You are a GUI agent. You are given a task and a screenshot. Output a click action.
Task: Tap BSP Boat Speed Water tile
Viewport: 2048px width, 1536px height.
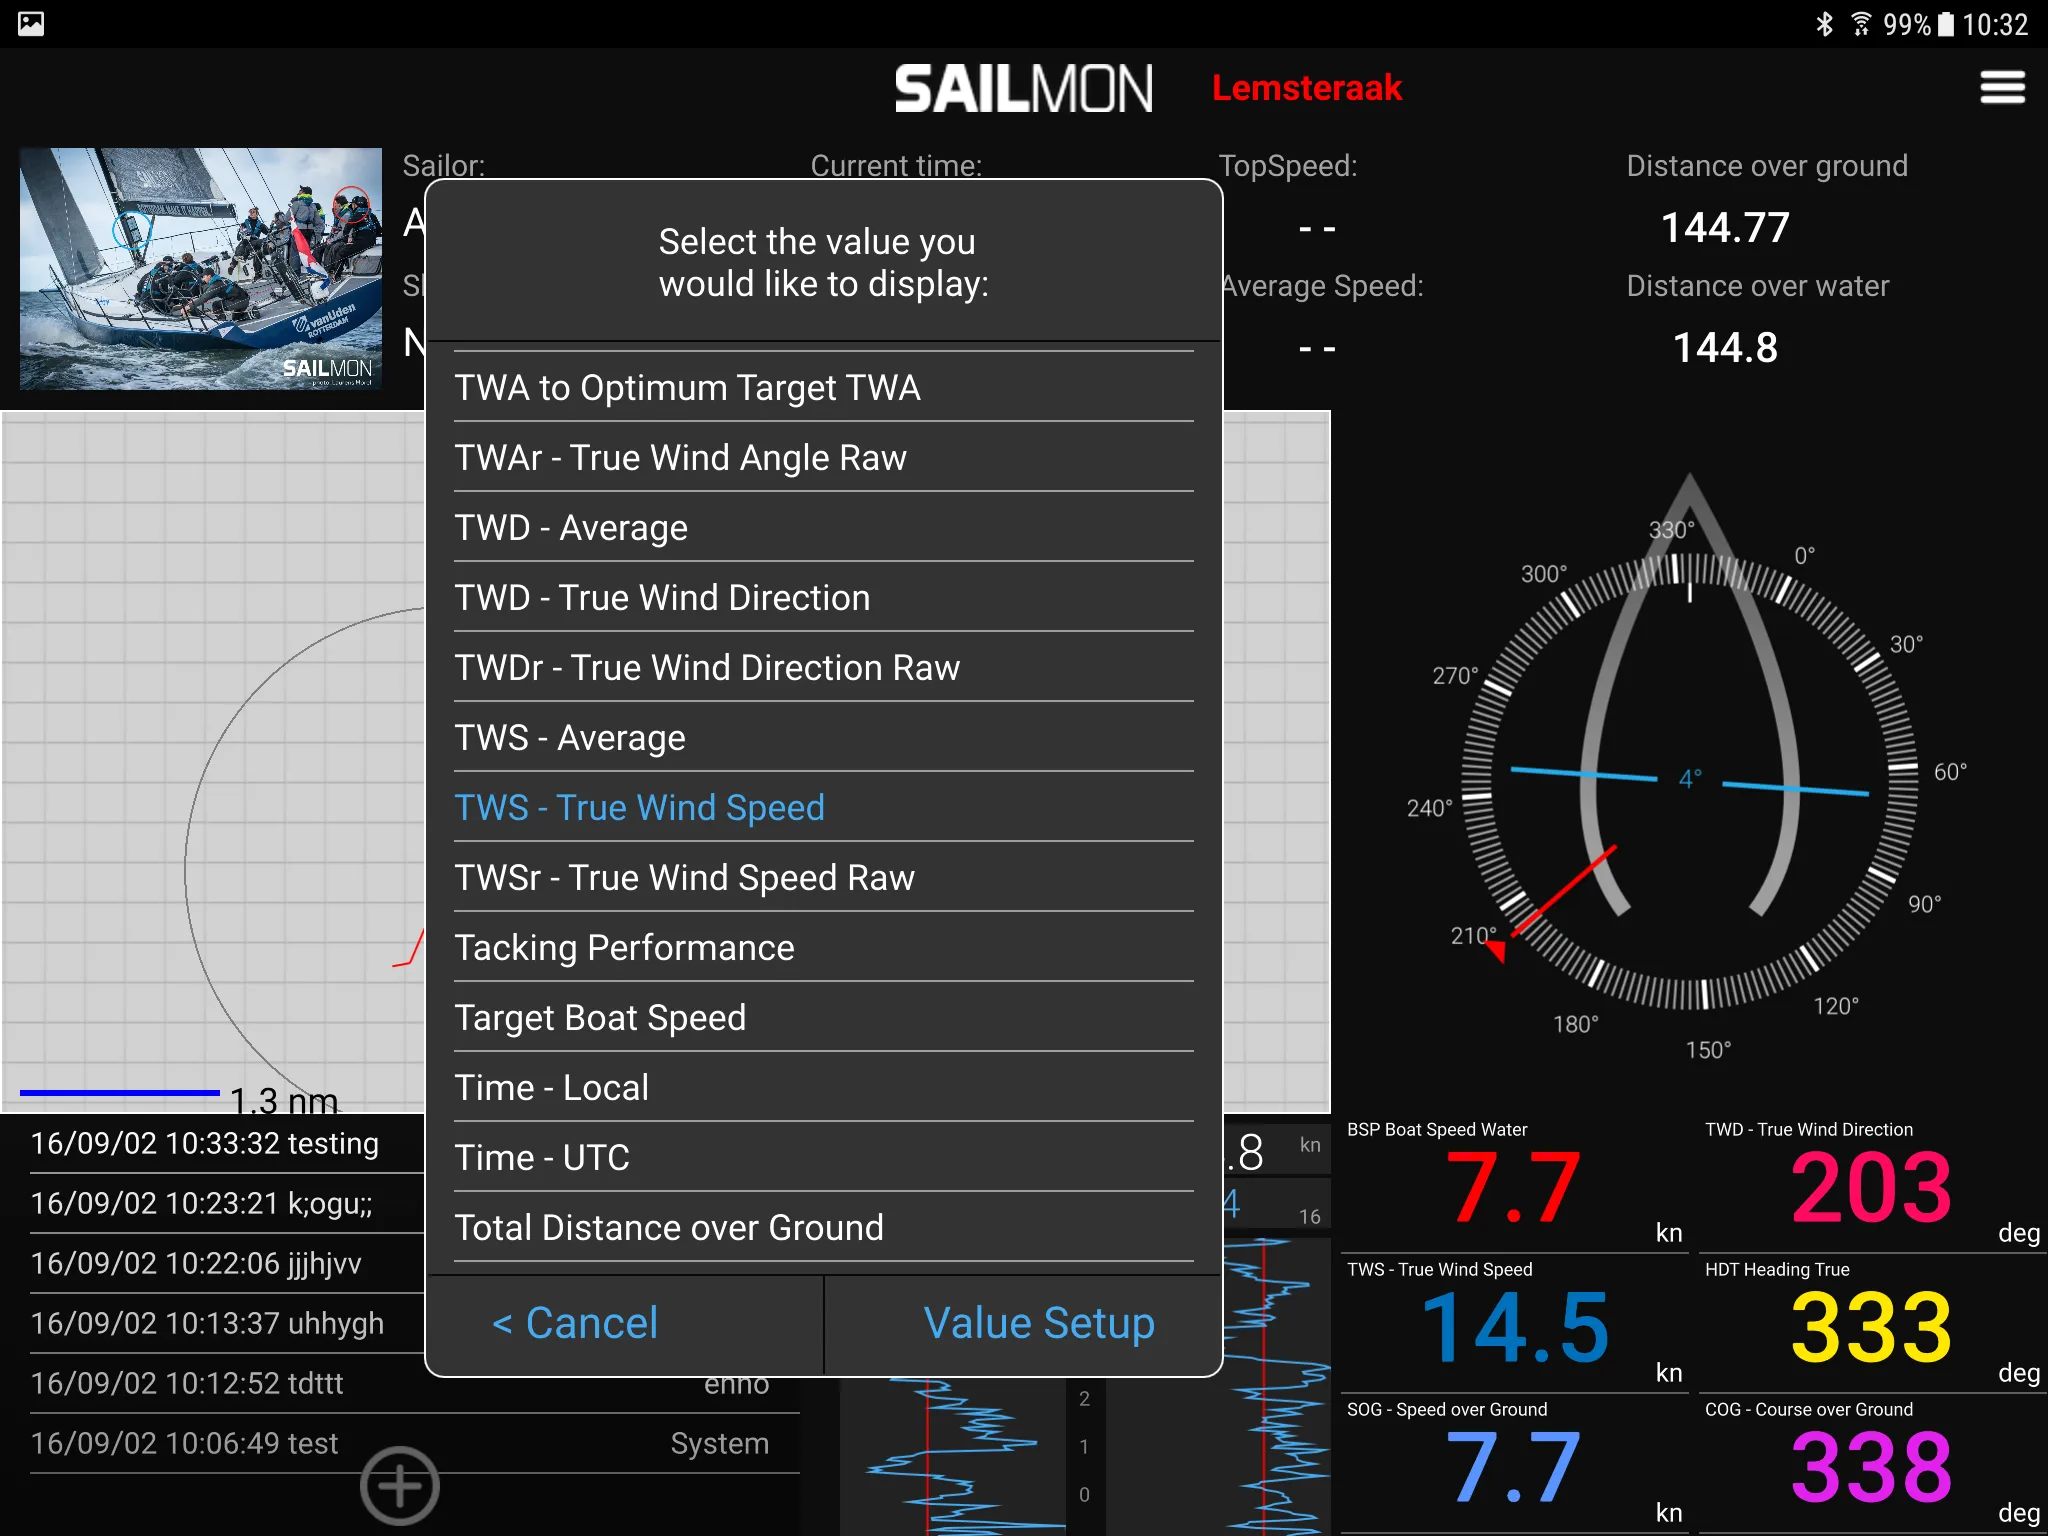[1514, 1183]
